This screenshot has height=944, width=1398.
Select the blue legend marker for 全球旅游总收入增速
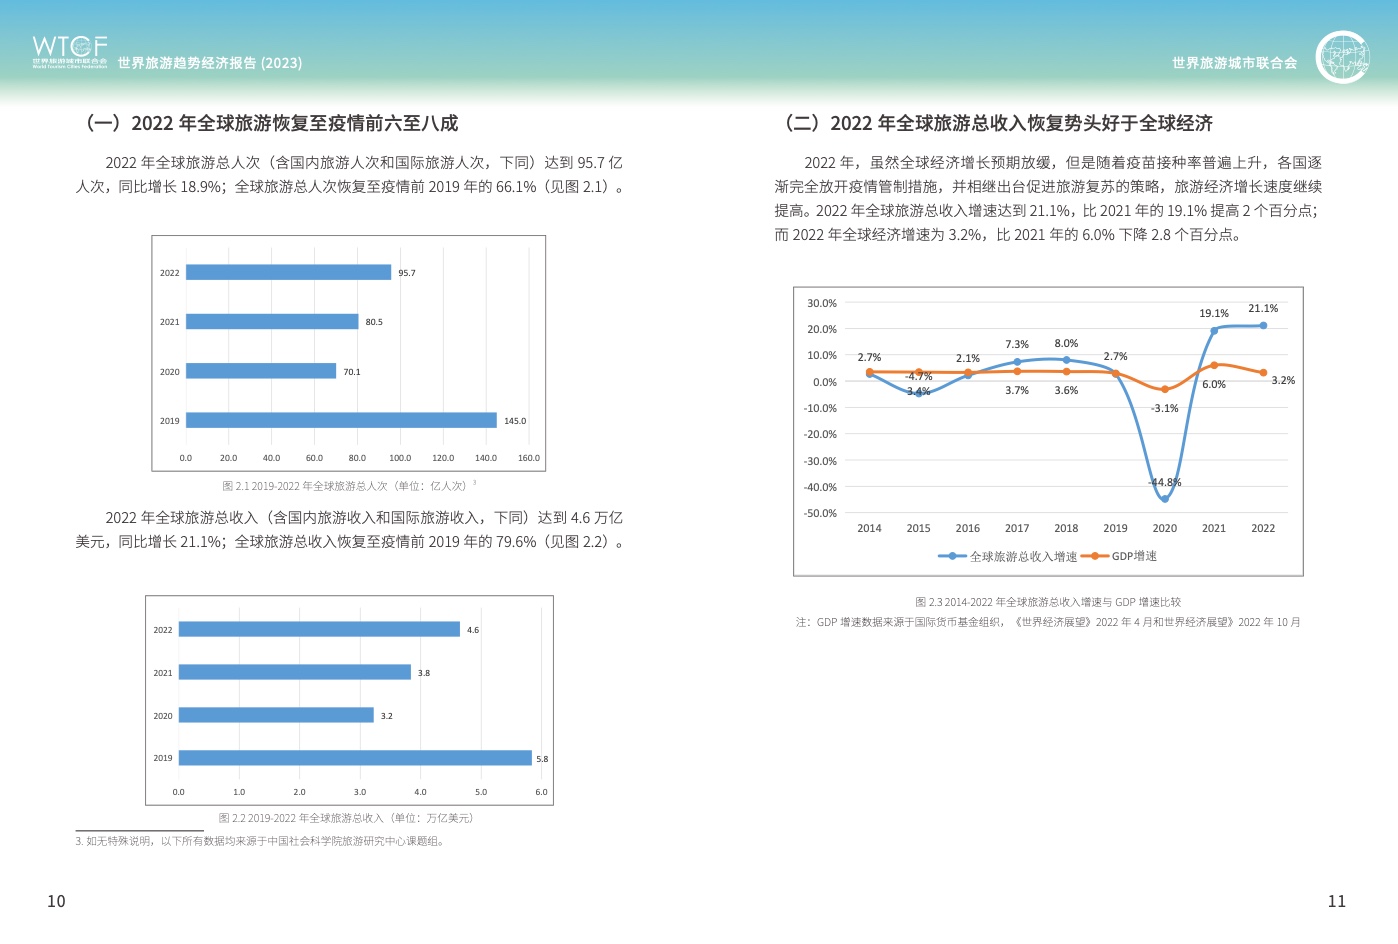tap(952, 556)
